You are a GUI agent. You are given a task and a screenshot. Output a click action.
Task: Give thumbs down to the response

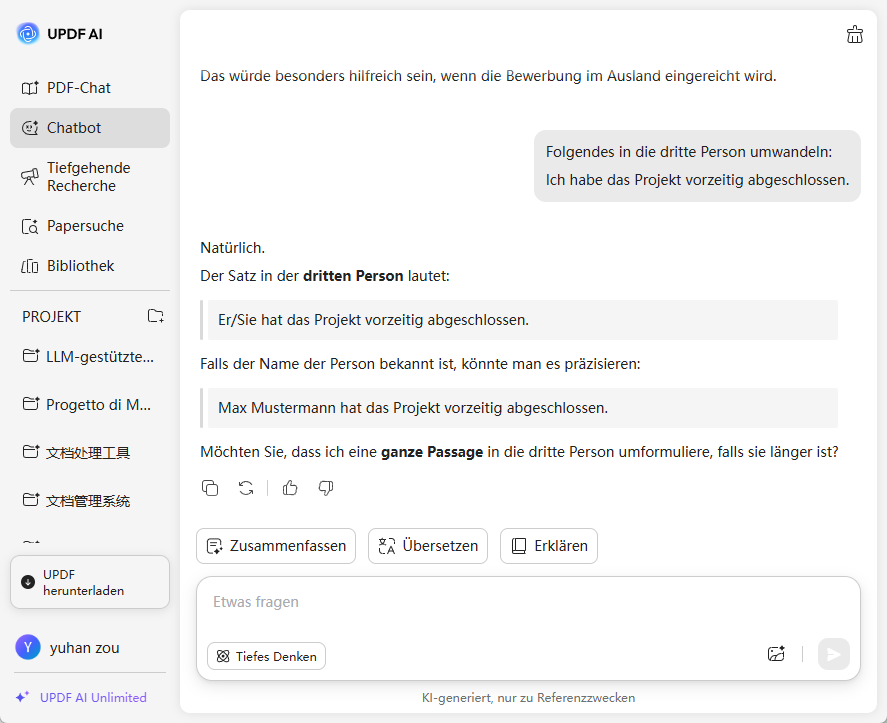pos(326,488)
